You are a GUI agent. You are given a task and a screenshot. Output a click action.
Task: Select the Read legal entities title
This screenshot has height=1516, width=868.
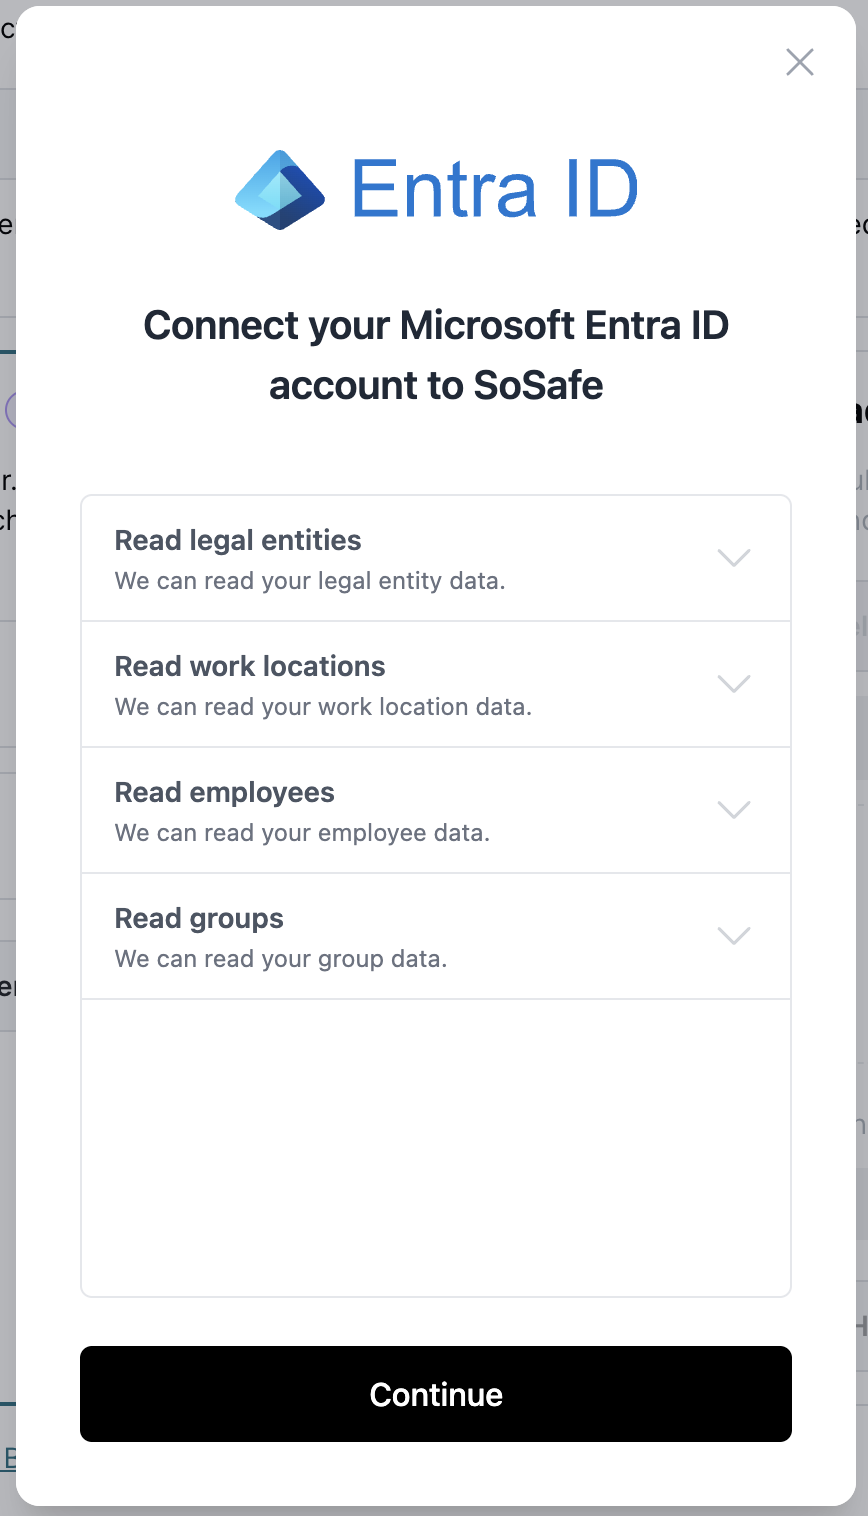[x=238, y=541]
